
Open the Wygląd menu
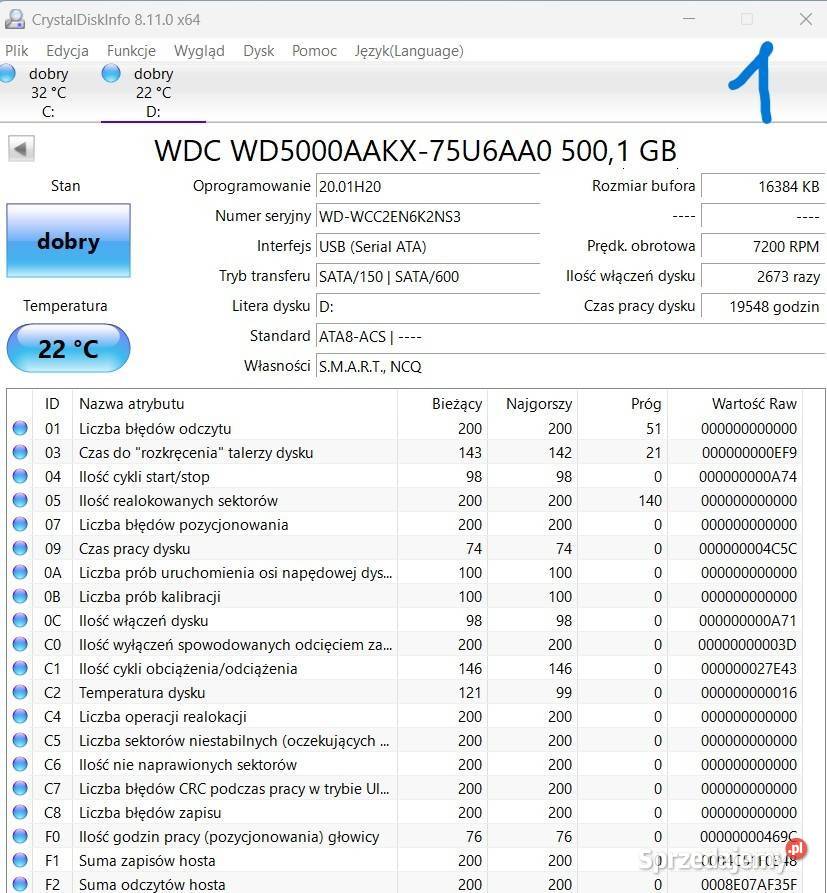[x=198, y=51]
